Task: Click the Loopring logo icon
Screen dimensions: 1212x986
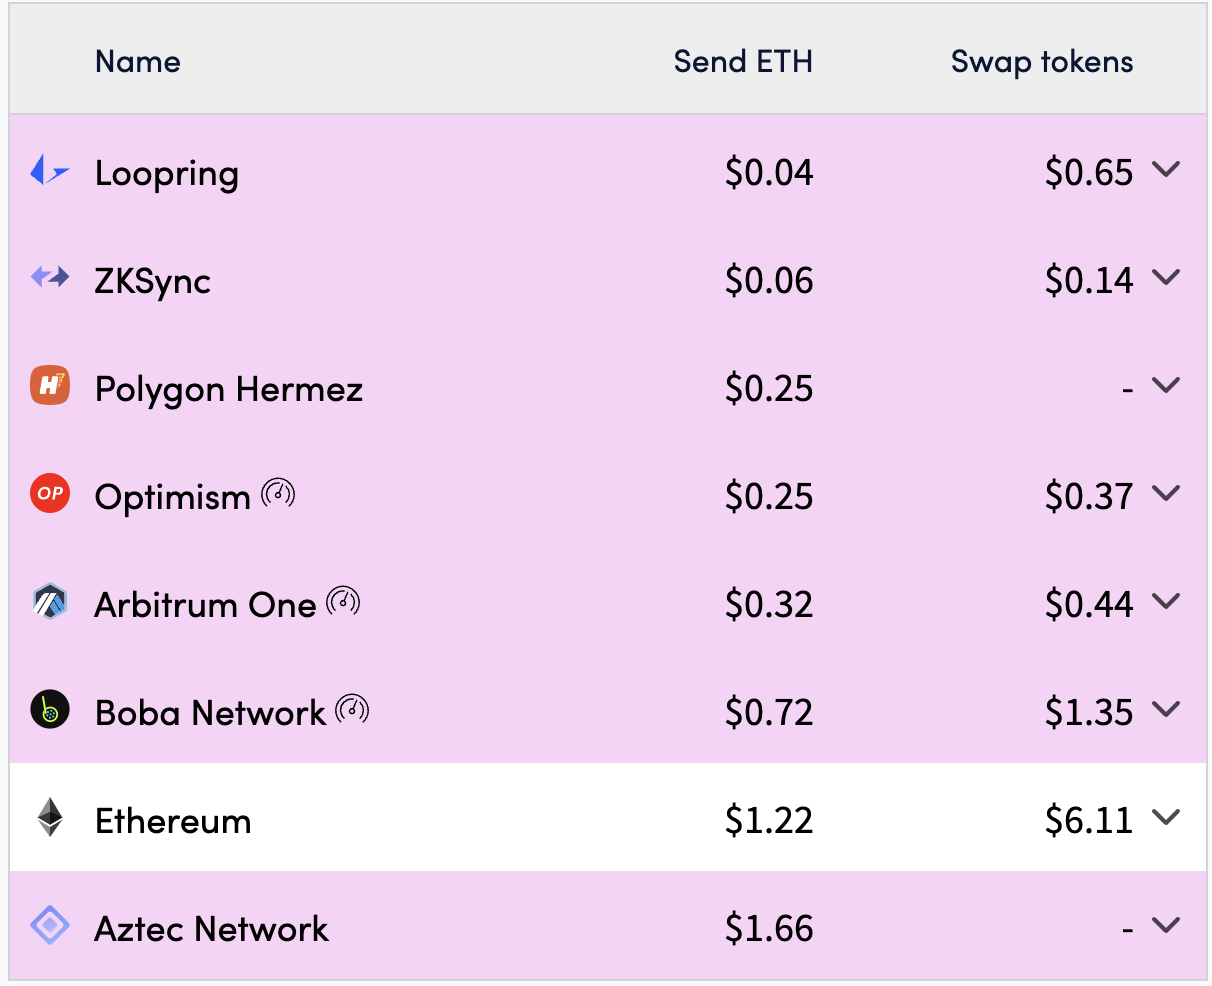Action: click(x=49, y=171)
